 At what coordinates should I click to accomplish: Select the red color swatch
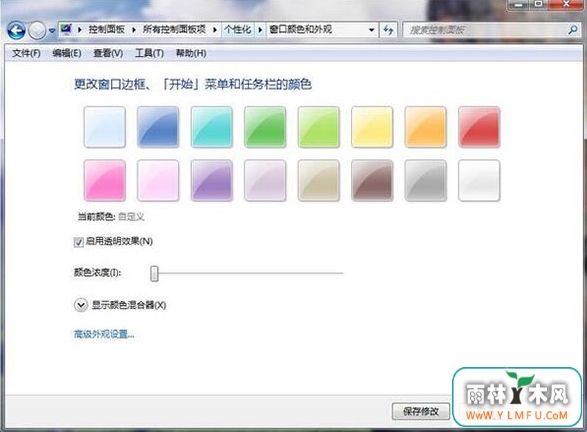(479, 127)
